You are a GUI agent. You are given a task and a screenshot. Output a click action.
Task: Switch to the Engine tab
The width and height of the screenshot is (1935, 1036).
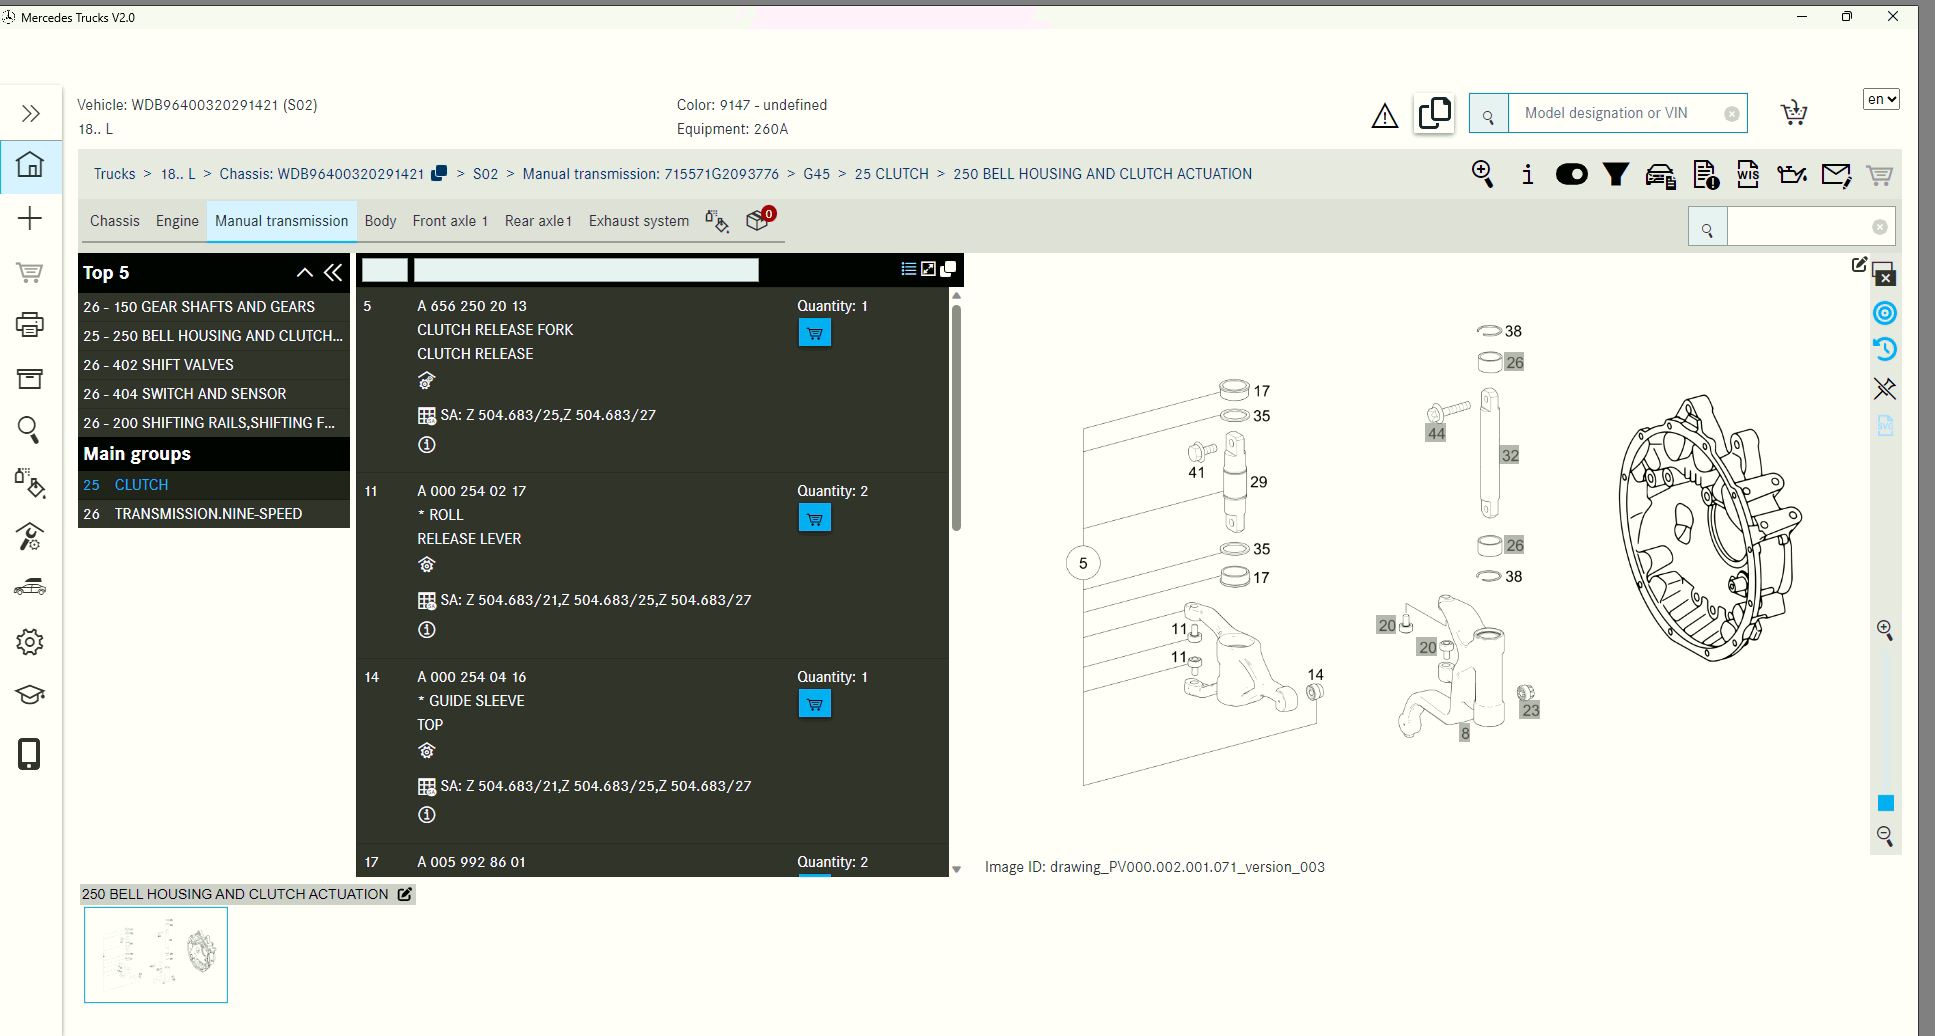176,220
